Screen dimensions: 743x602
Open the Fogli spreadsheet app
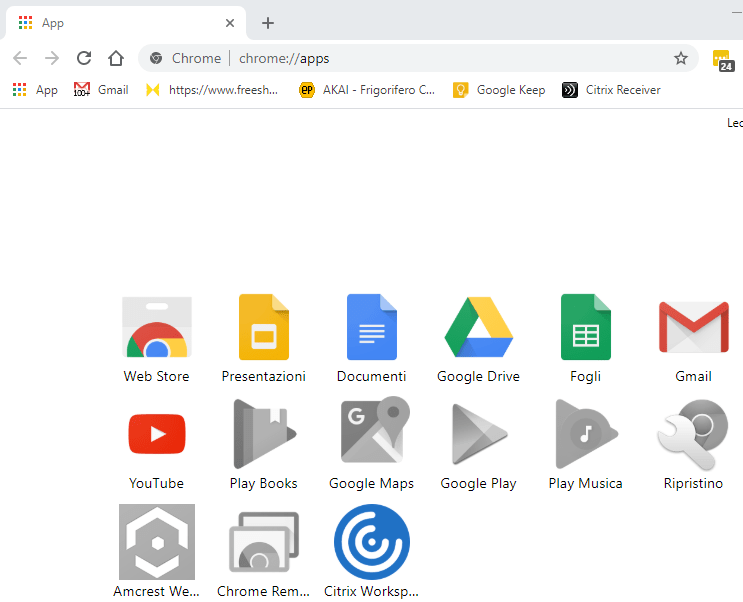click(x=586, y=327)
